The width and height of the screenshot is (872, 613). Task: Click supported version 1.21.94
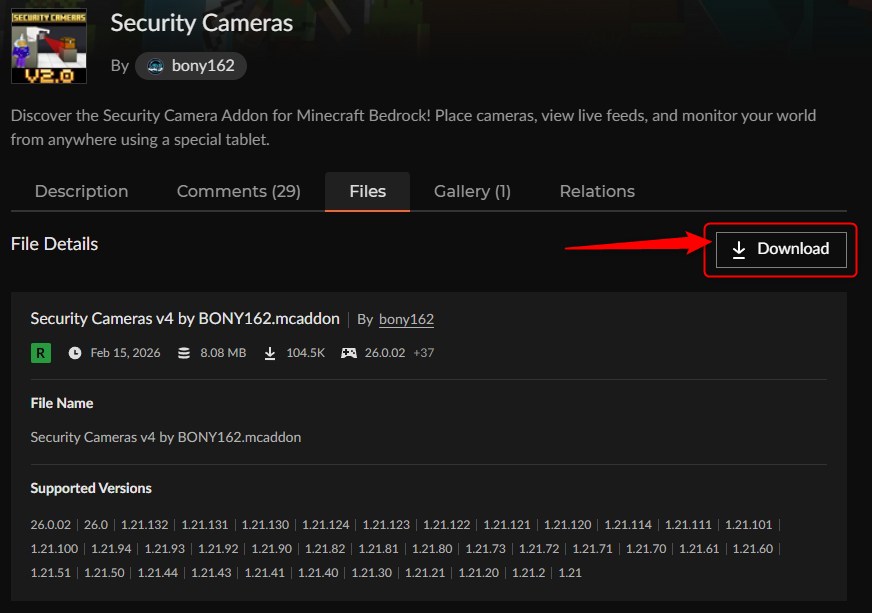coord(111,548)
